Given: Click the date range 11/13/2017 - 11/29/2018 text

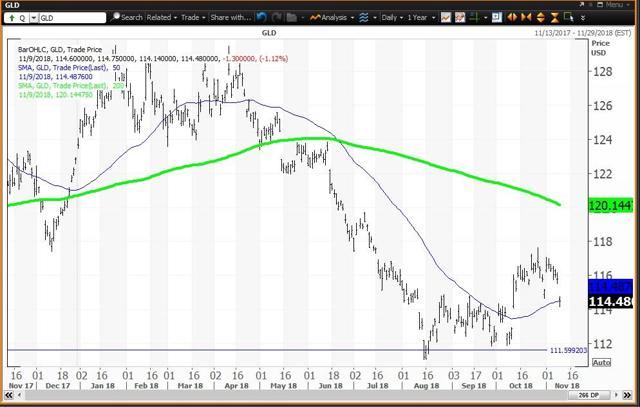Looking at the screenshot, I should [583, 33].
